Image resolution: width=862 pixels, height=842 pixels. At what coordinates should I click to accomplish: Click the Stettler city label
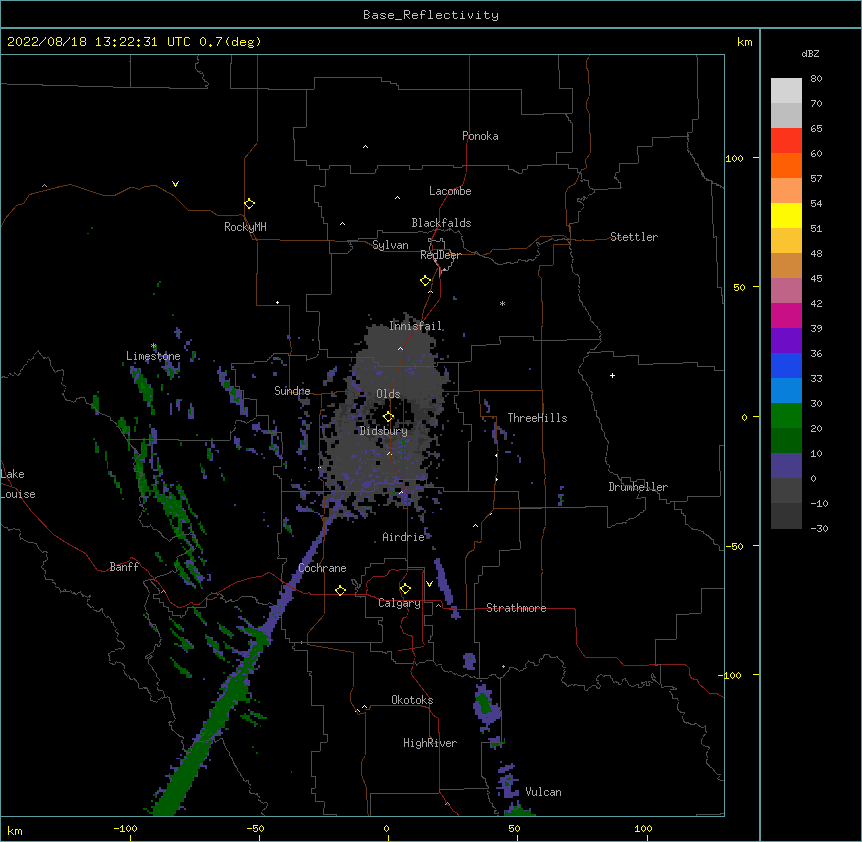(x=634, y=237)
